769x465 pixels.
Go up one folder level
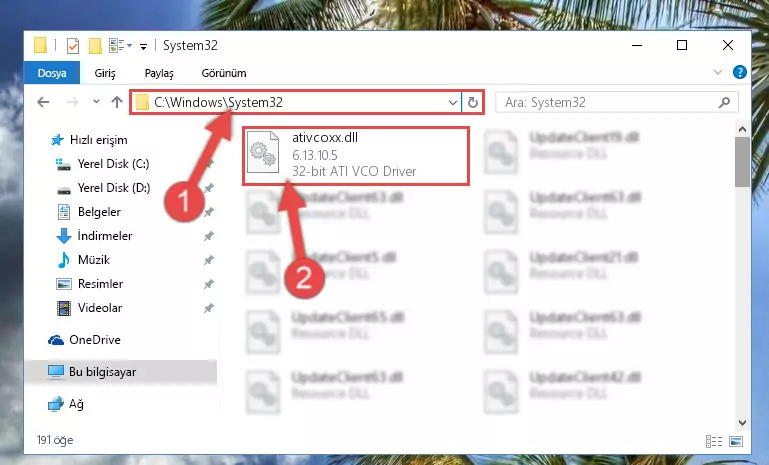point(117,102)
